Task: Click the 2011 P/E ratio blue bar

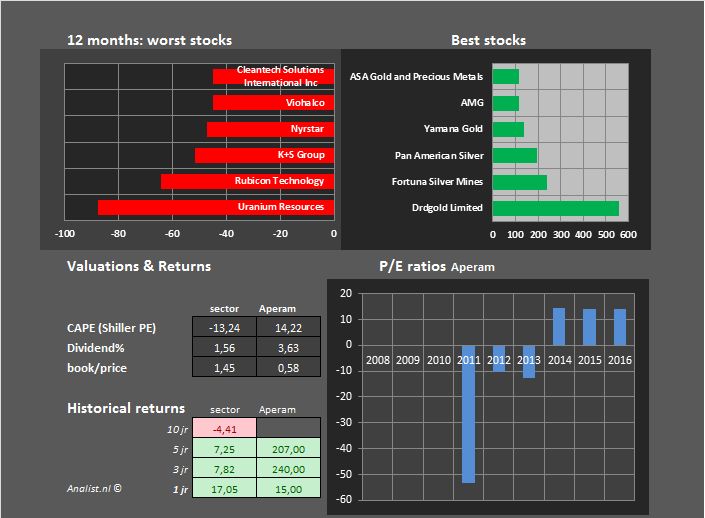Action: click(x=469, y=414)
